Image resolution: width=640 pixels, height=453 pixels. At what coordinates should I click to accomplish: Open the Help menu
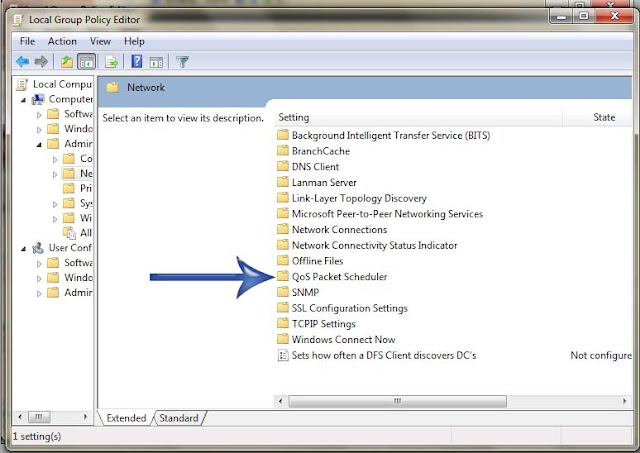pyautogui.click(x=134, y=41)
